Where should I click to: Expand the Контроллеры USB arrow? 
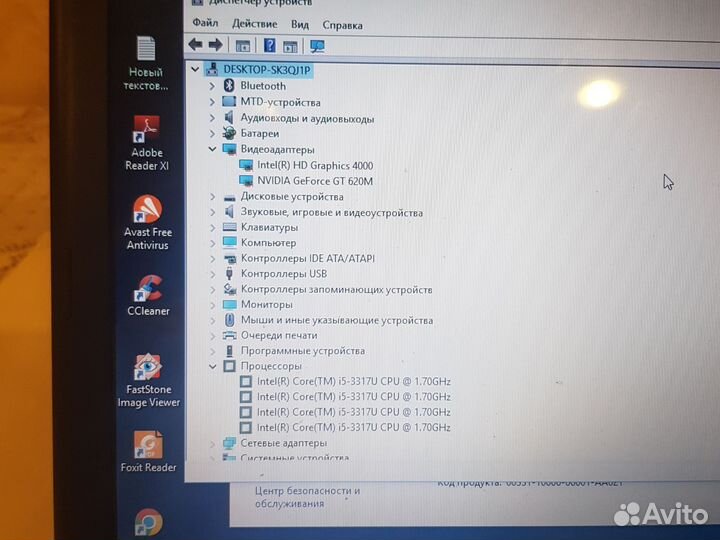212,274
